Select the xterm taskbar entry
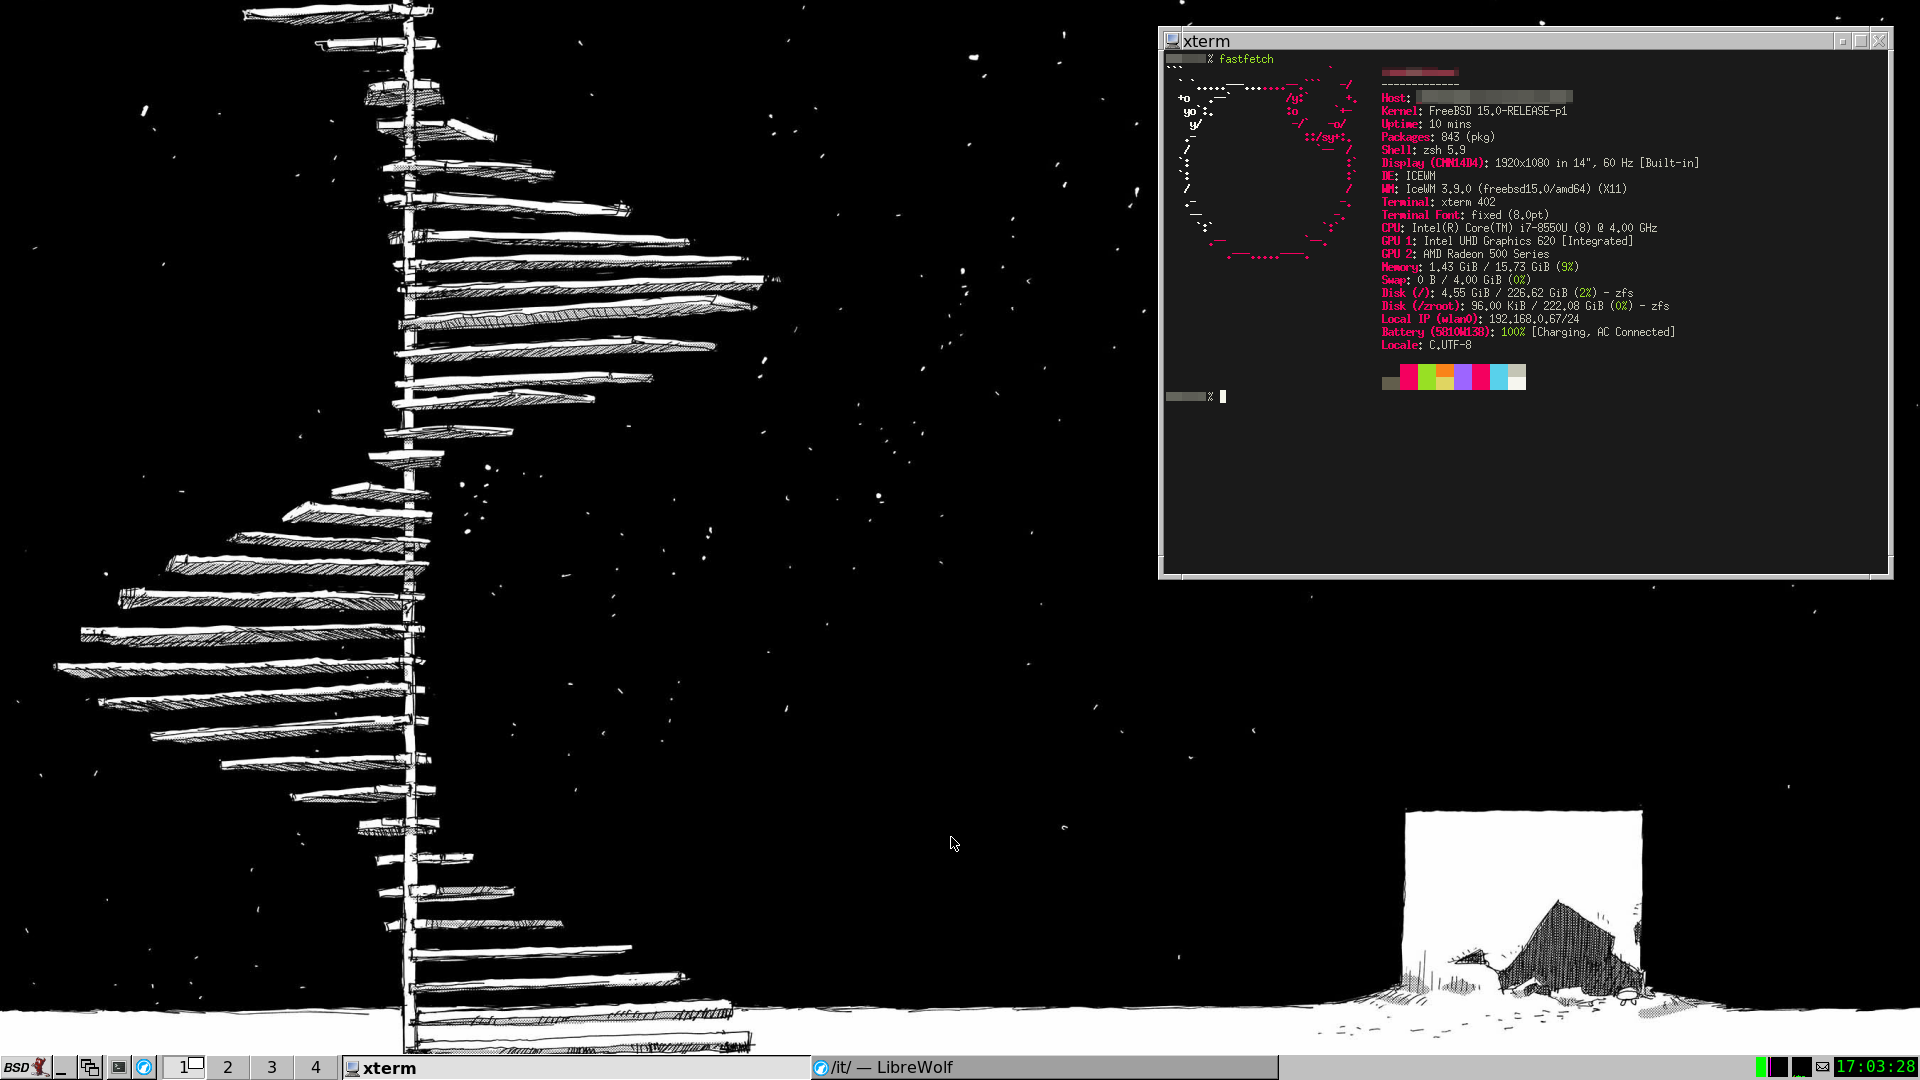The height and width of the screenshot is (1080, 1920). click(575, 1067)
